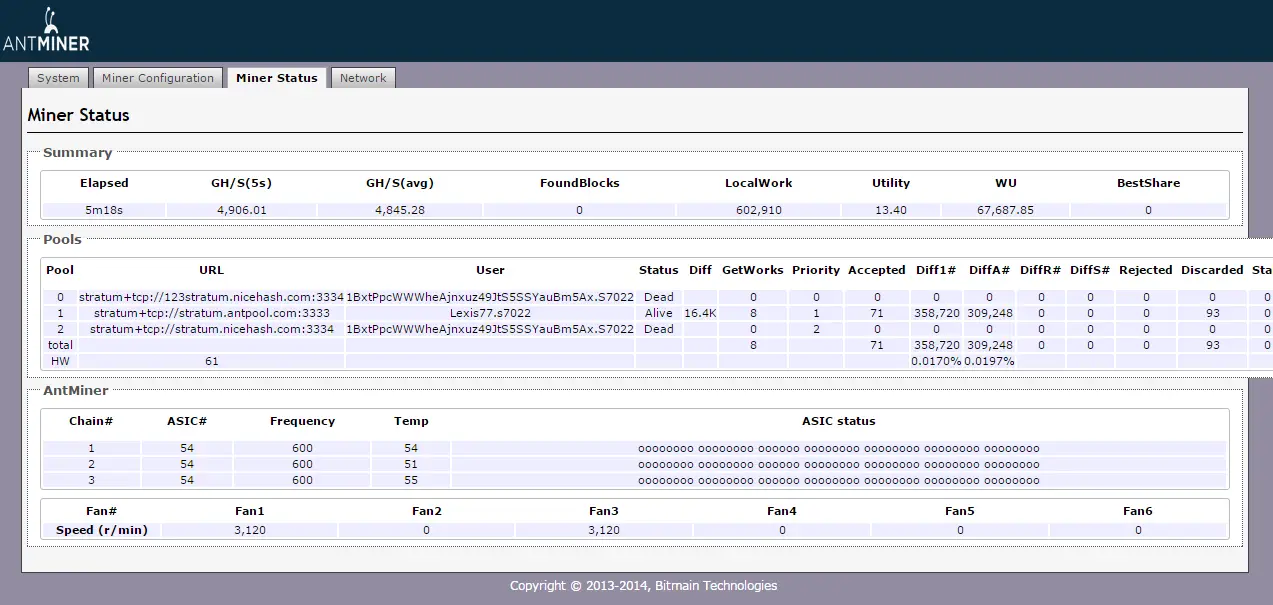This screenshot has width=1273, height=605.
Task: Select chain 2 temperature value 51
Action: tap(411, 465)
